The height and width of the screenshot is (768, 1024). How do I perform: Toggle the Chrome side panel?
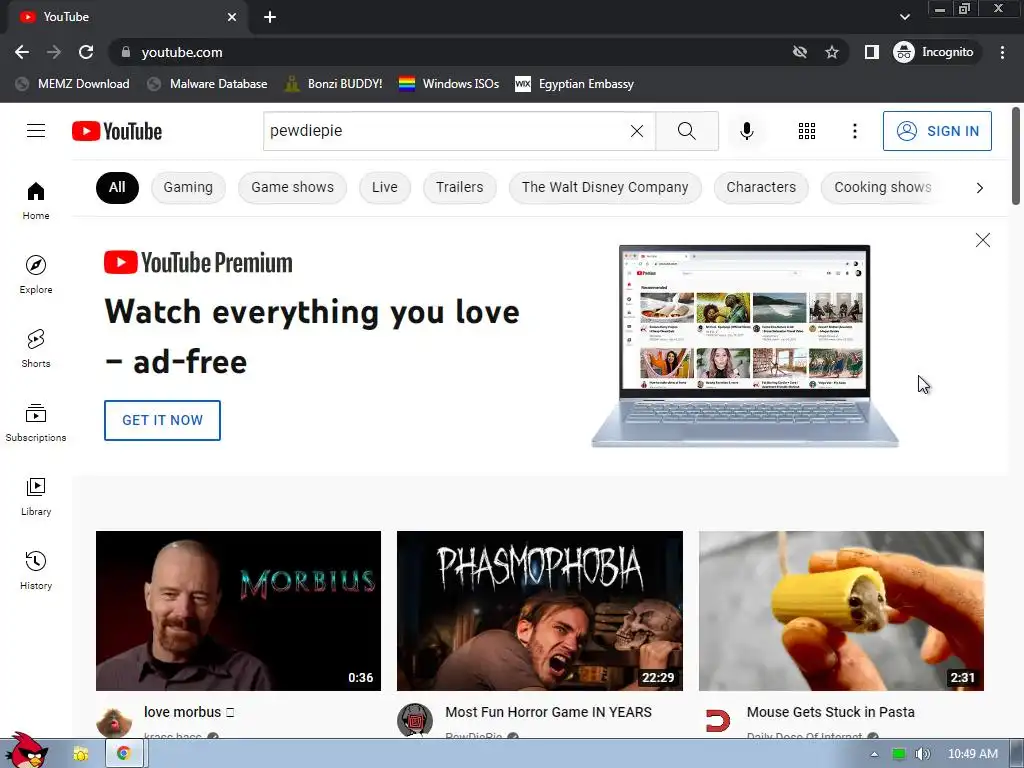[871, 52]
